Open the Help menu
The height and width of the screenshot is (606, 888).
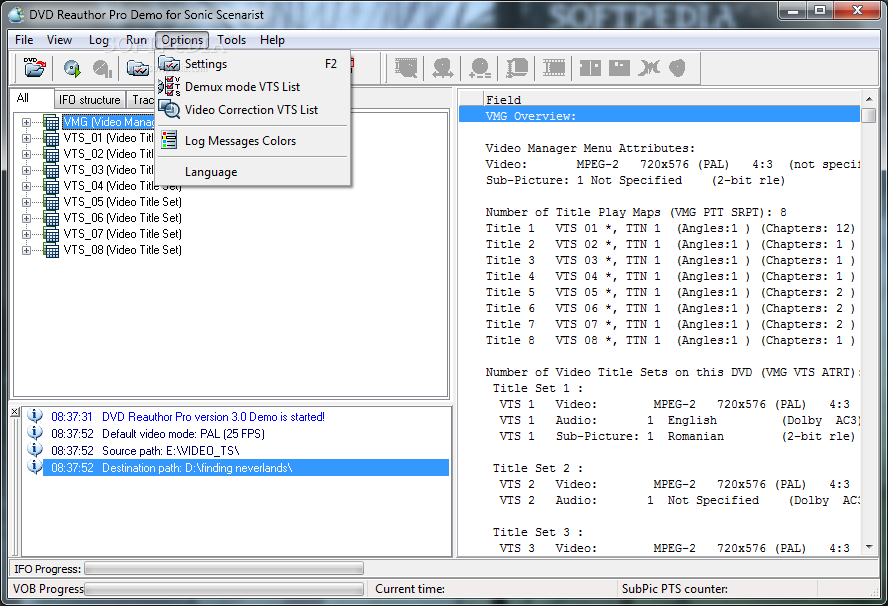click(x=272, y=40)
